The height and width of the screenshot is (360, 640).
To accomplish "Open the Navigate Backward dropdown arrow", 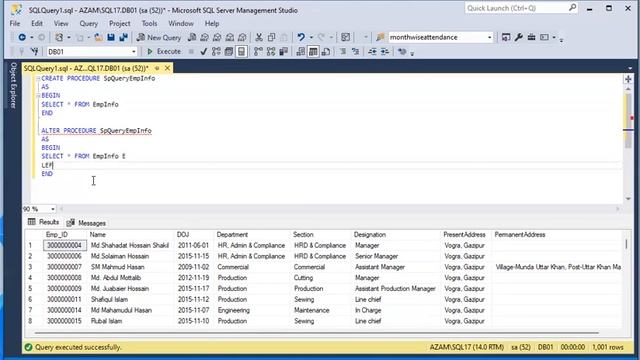I will click(31, 37).
